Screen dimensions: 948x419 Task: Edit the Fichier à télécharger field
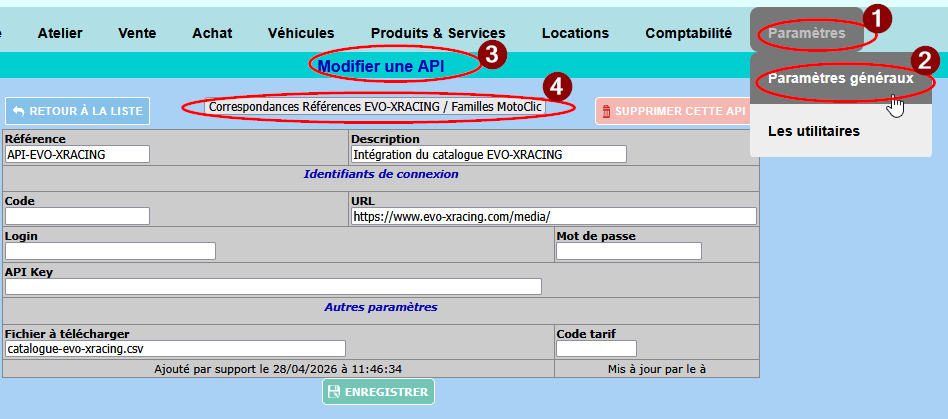click(175, 349)
